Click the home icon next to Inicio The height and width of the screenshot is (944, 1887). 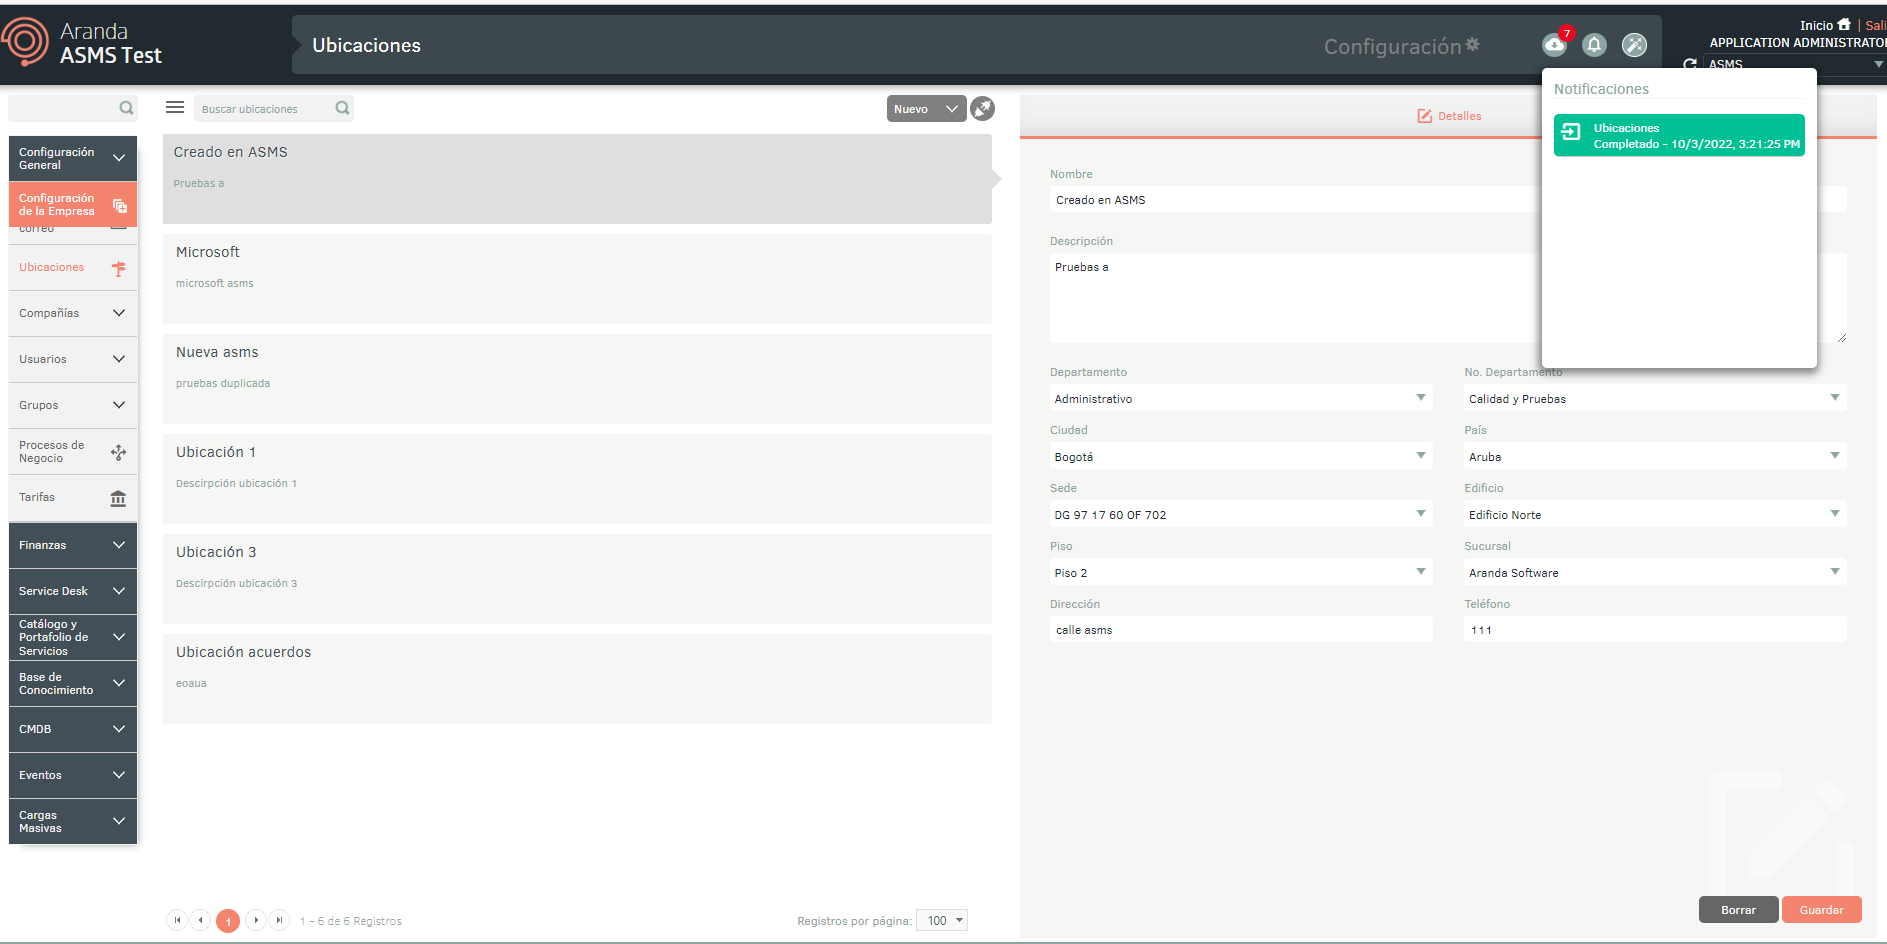point(1844,25)
